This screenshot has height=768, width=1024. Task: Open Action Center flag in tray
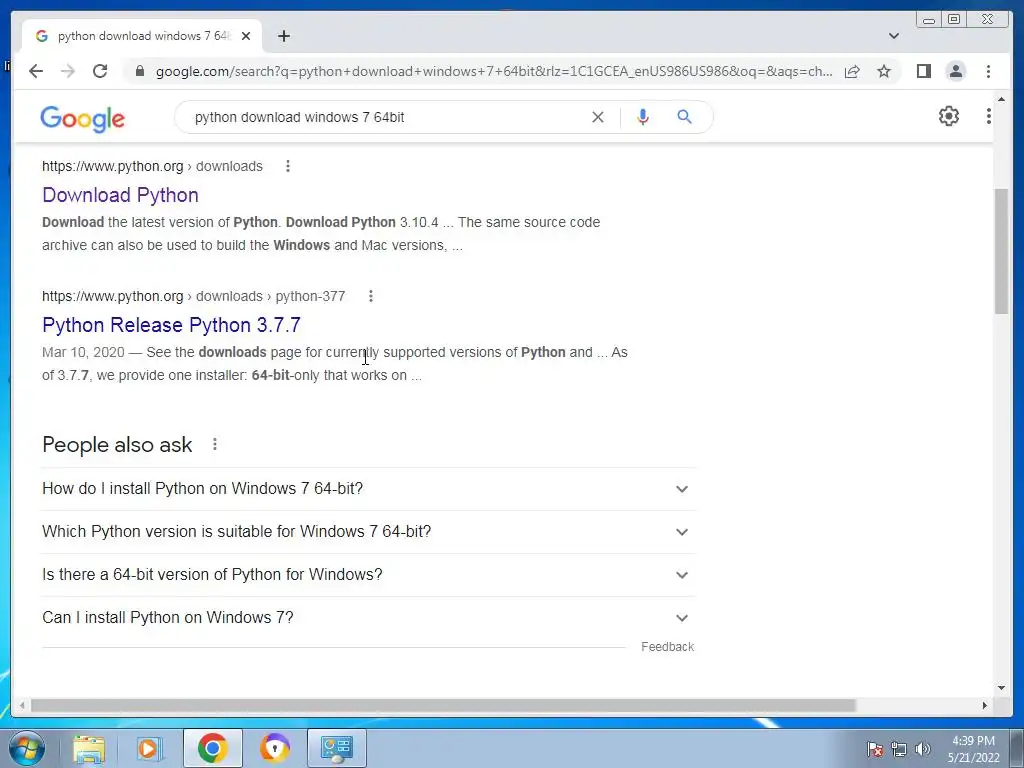pos(875,748)
